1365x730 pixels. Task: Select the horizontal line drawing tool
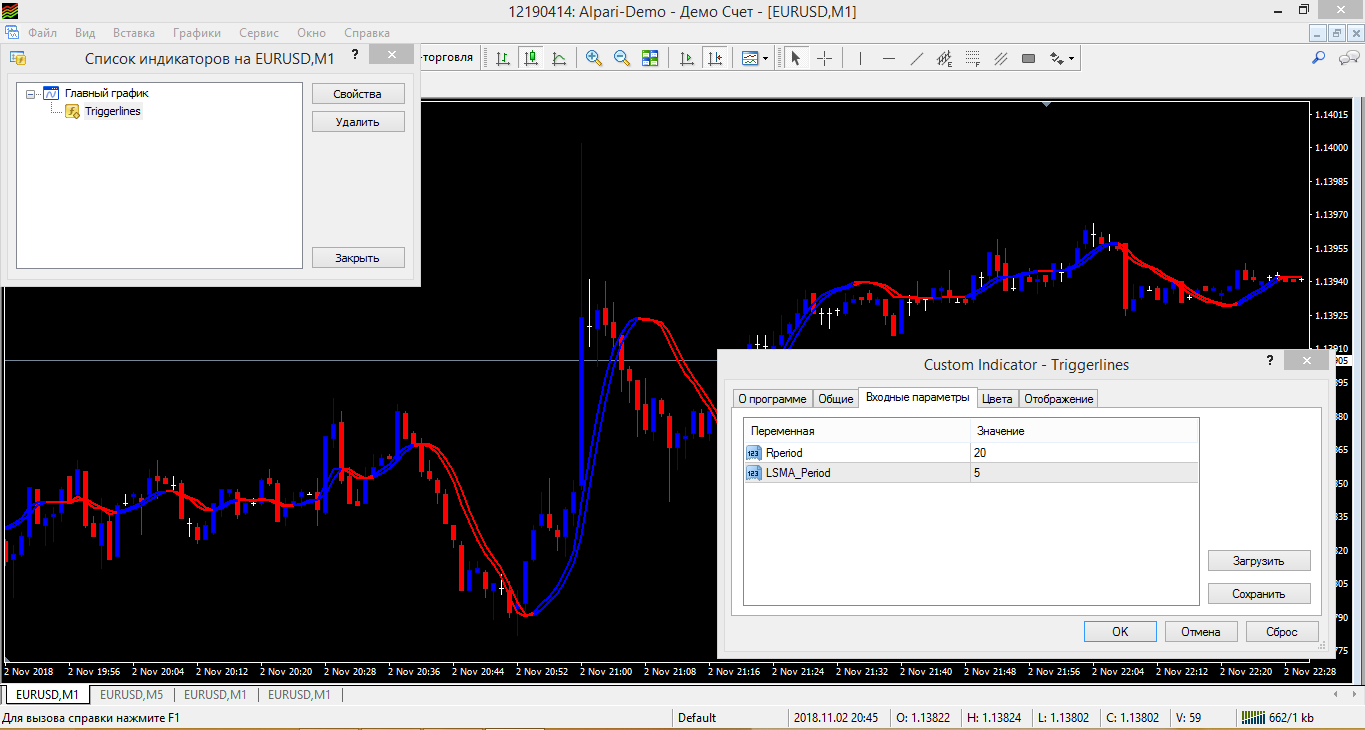tap(888, 58)
